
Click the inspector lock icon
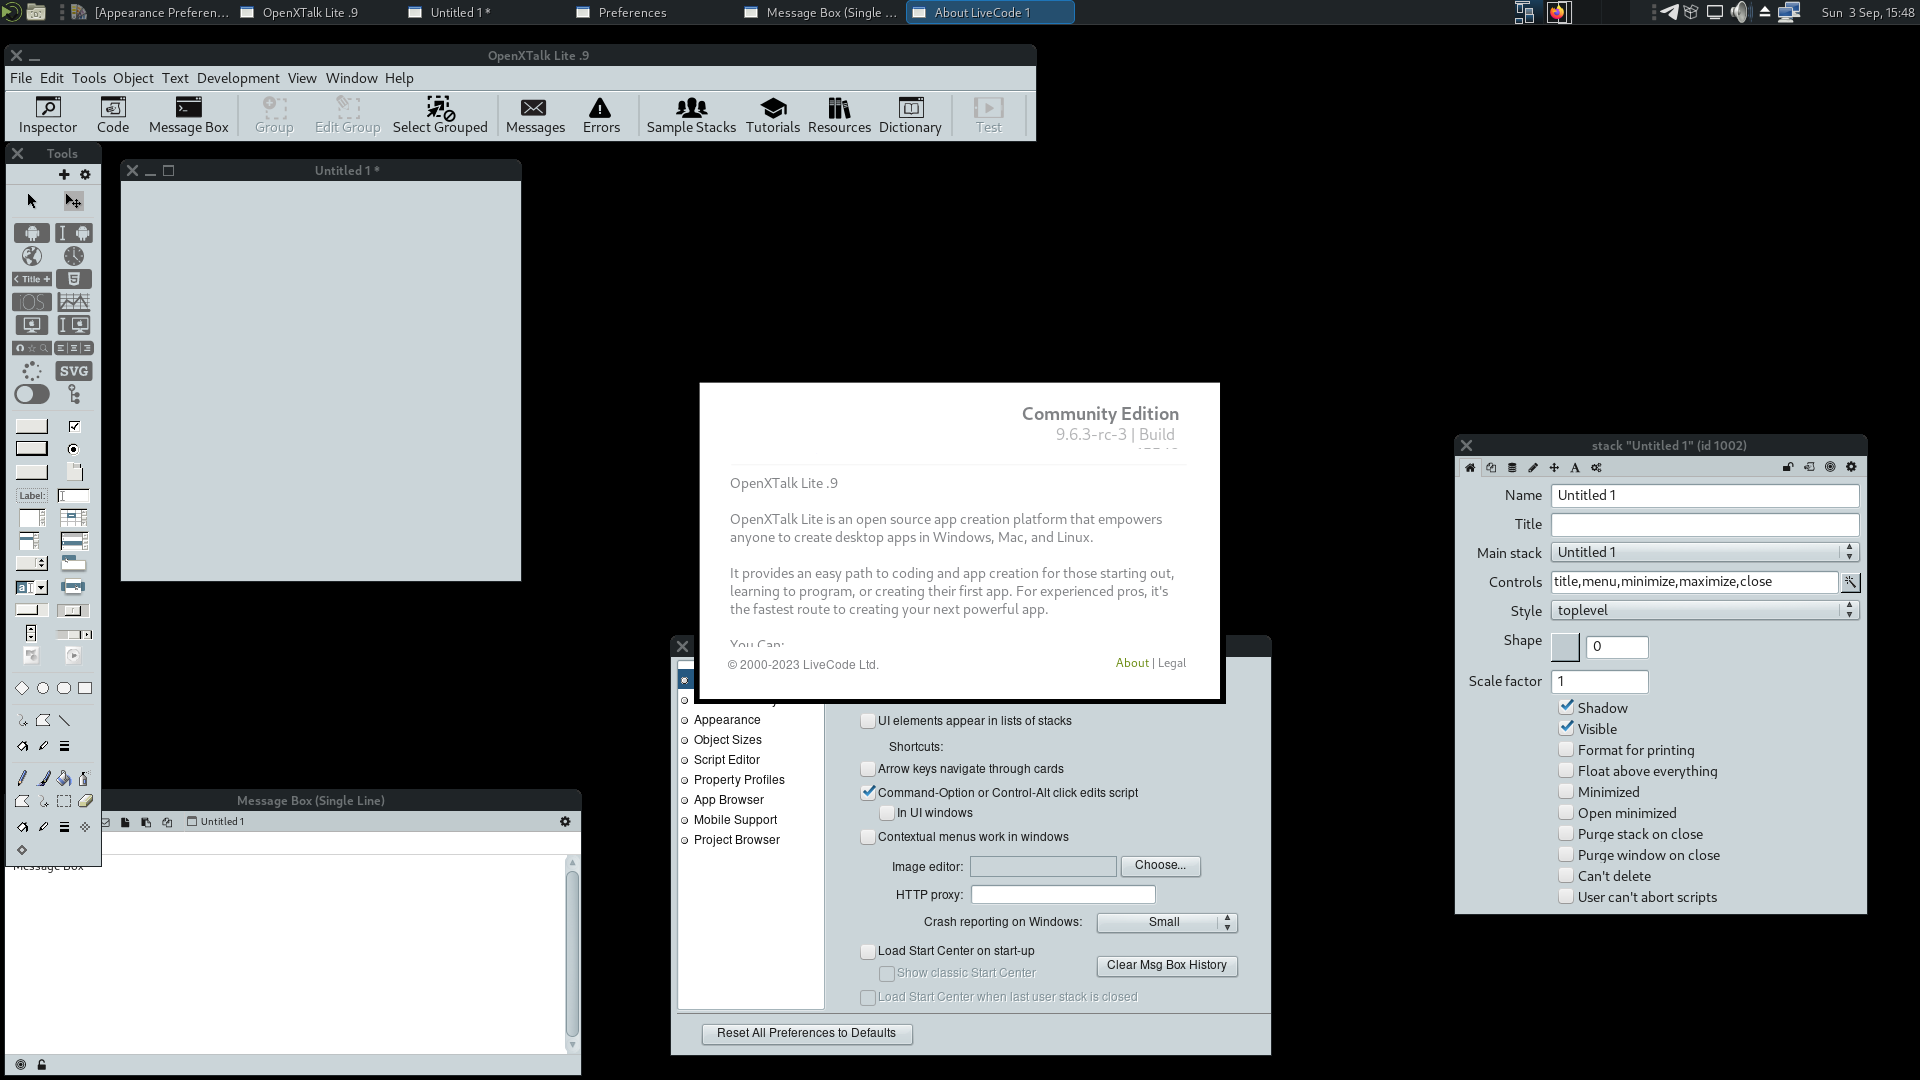[x=1788, y=467]
